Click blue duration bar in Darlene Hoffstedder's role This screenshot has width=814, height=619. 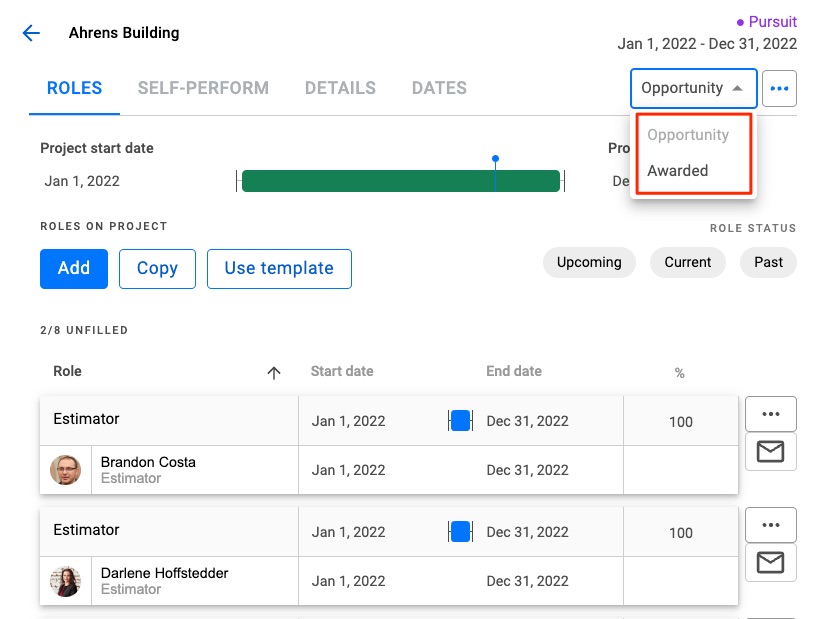point(460,532)
